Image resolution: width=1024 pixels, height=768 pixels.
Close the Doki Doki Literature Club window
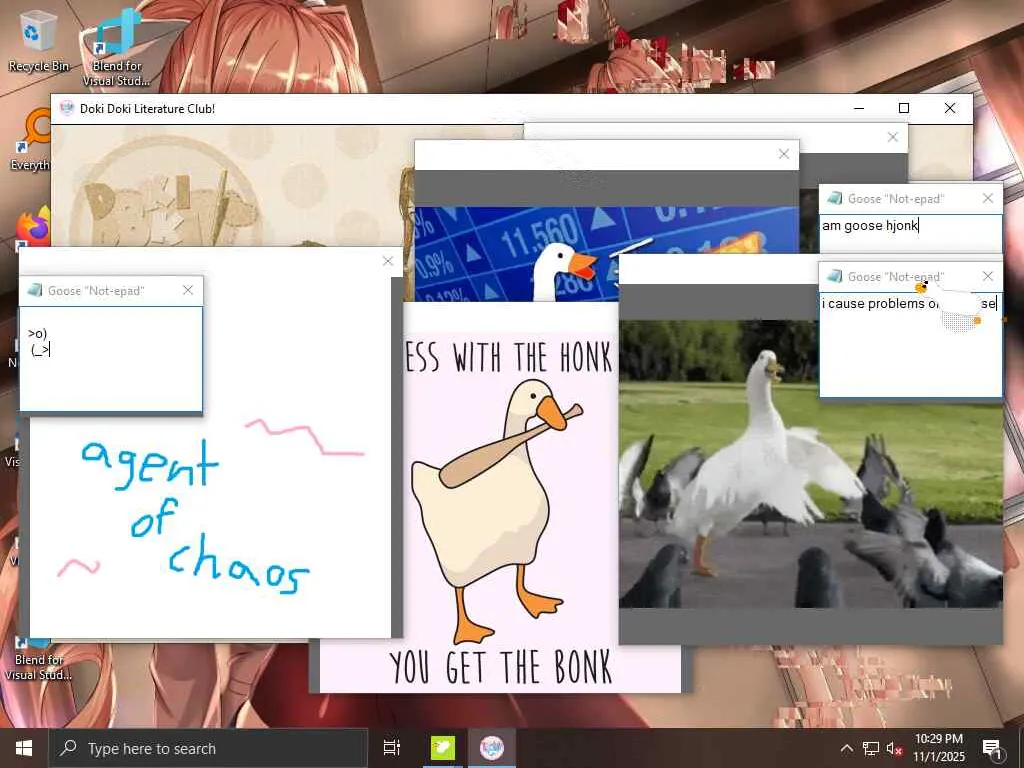[950, 108]
